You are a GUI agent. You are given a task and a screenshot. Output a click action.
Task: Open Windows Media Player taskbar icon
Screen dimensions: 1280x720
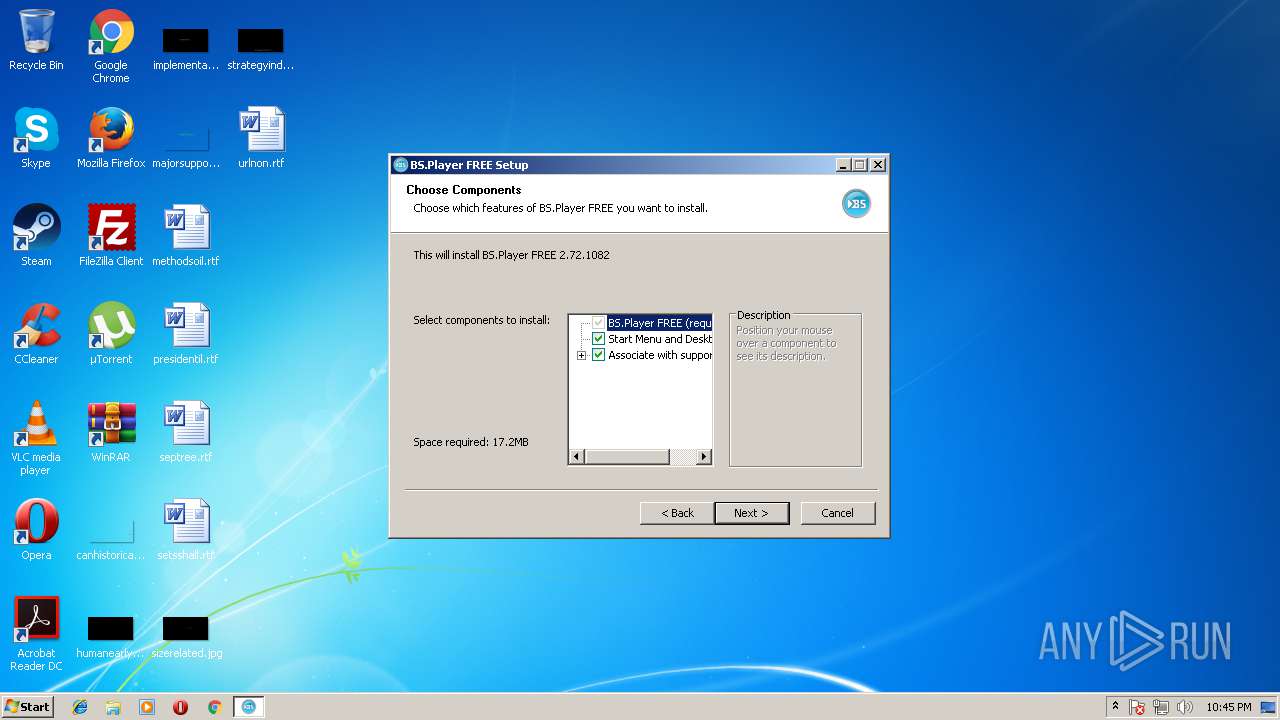[147, 707]
